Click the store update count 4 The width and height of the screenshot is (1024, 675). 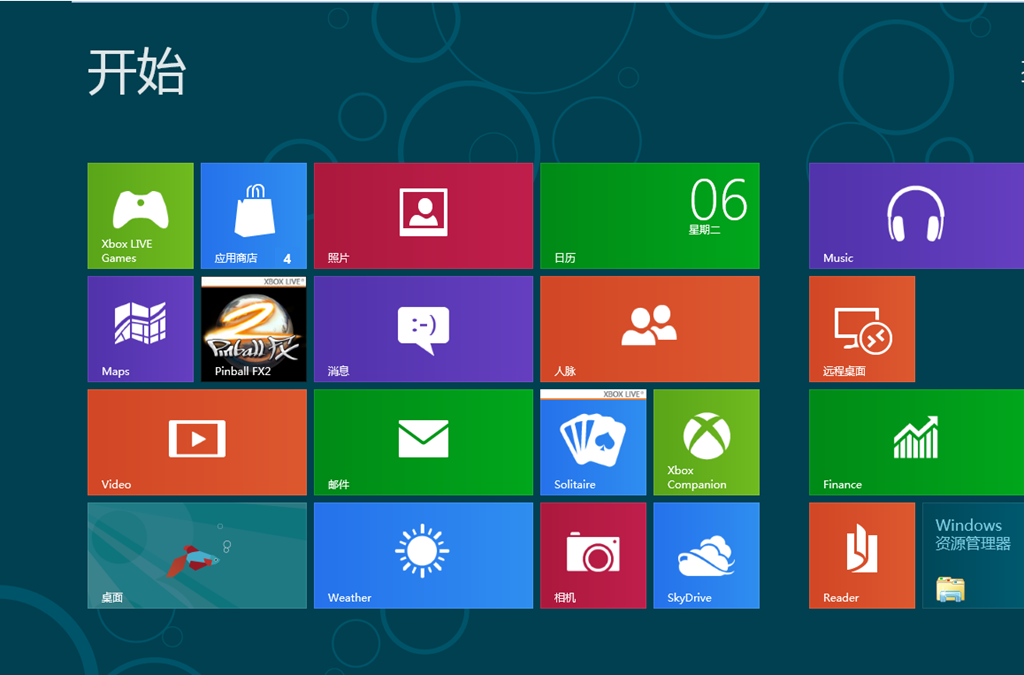(287, 259)
